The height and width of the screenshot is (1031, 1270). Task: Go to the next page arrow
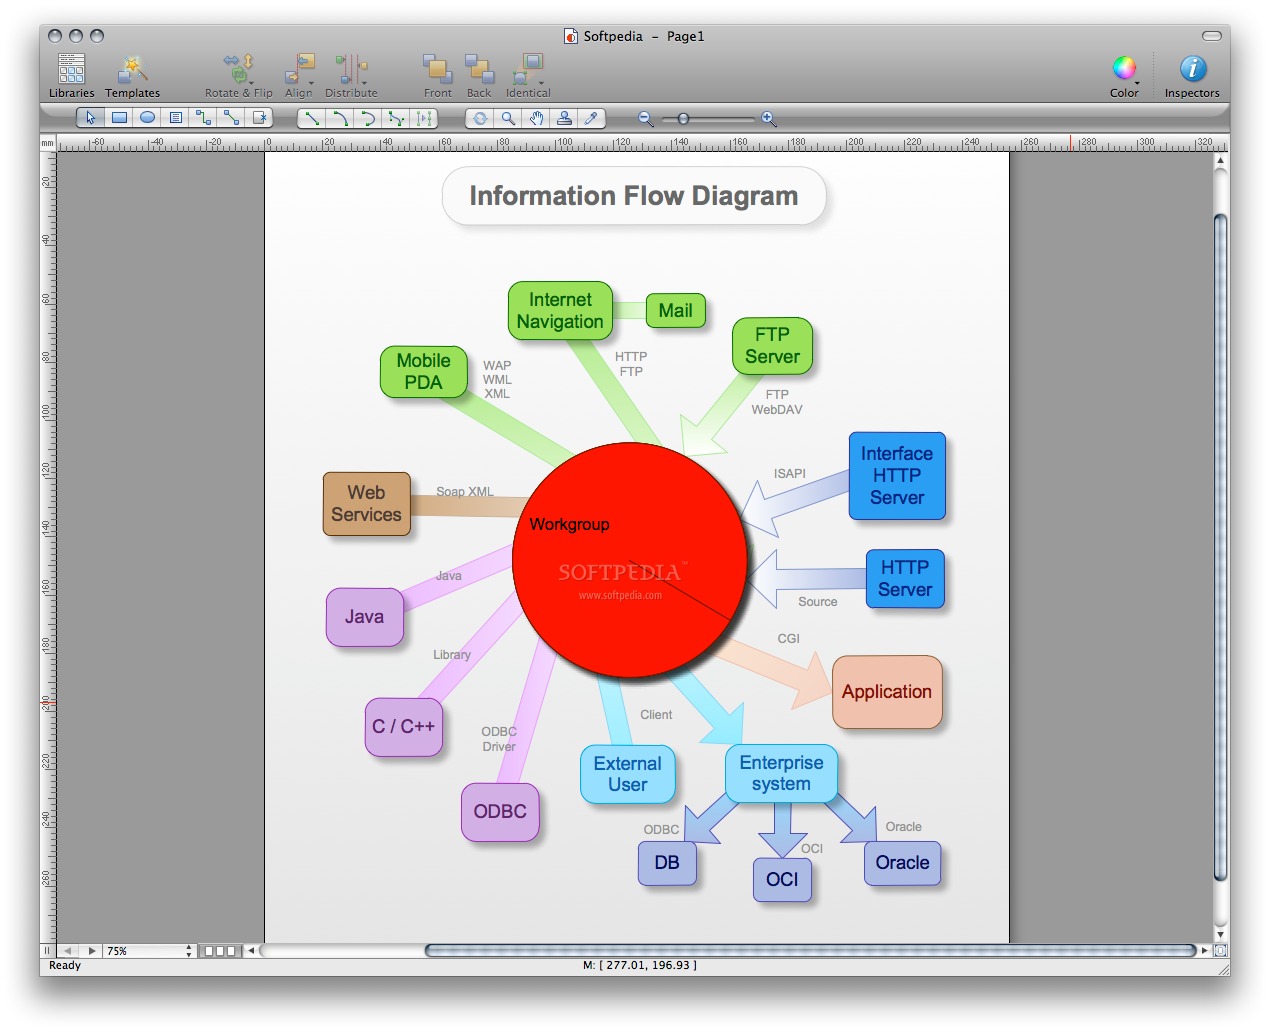[92, 951]
